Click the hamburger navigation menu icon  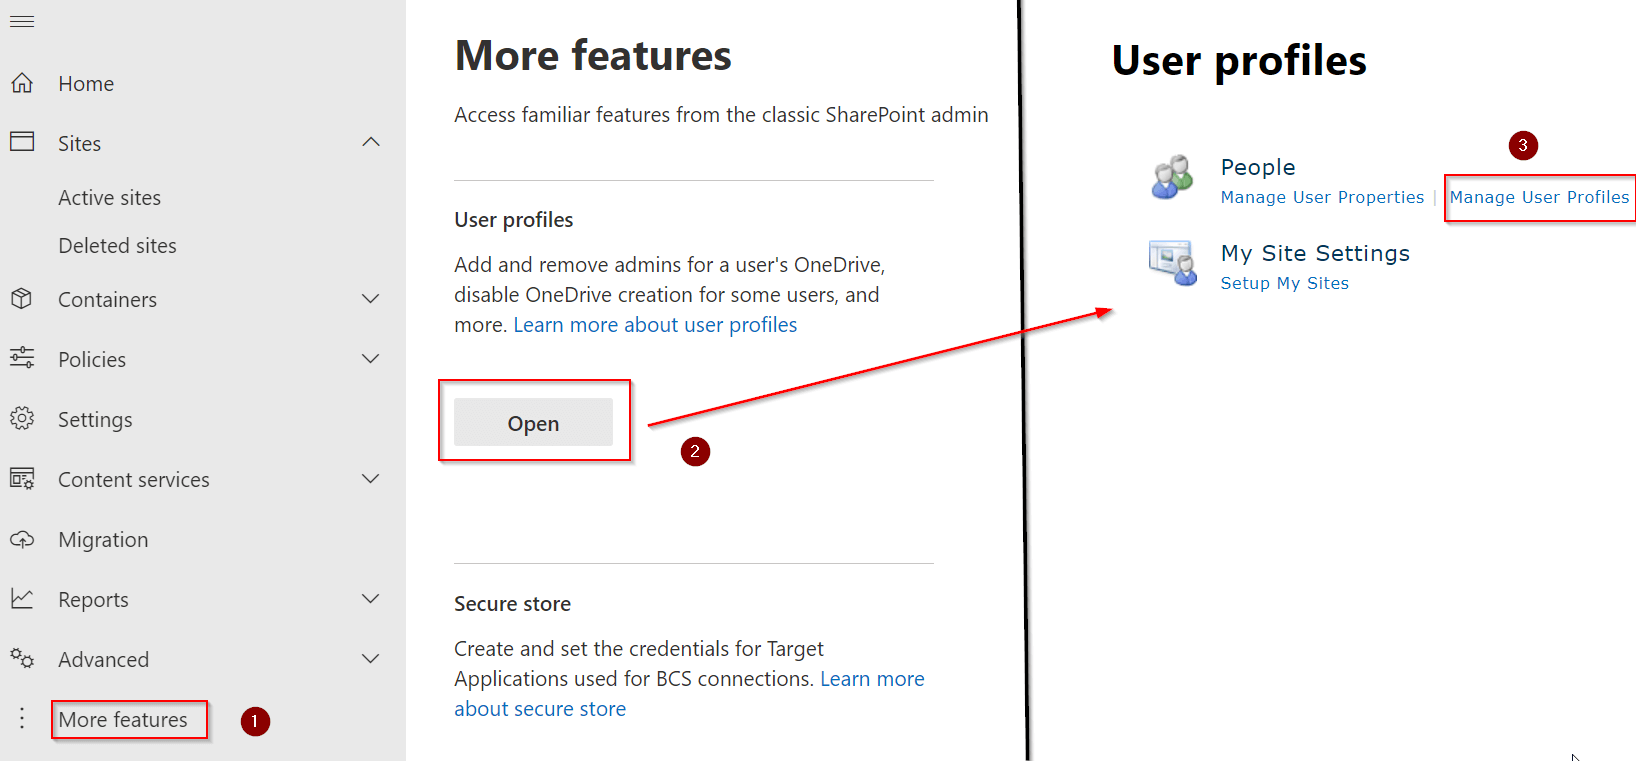pos(22,21)
